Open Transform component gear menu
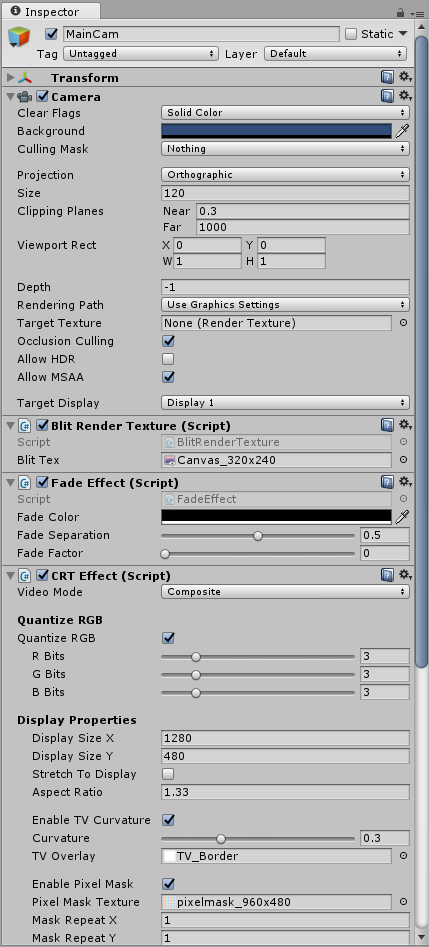This screenshot has height=947, width=429. [405, 77]
